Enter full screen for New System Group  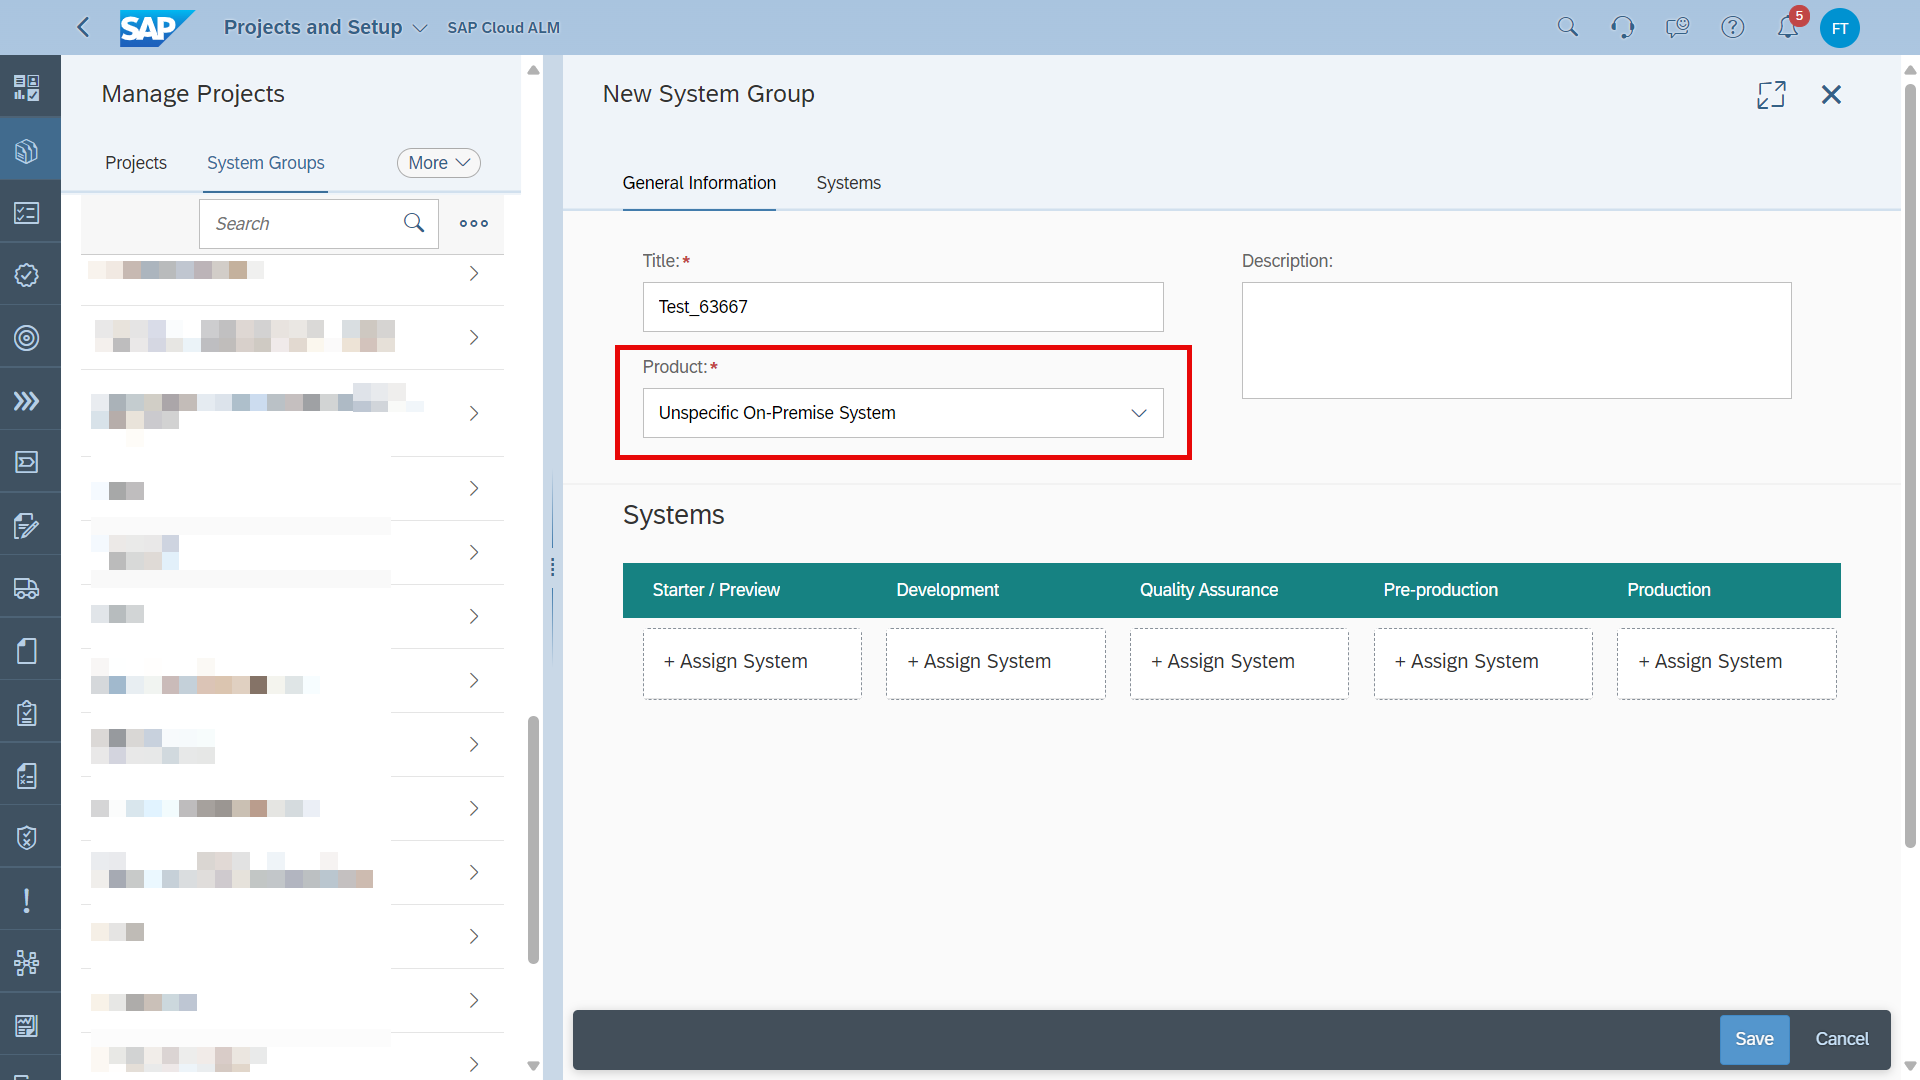click(x=1771, y=95)
